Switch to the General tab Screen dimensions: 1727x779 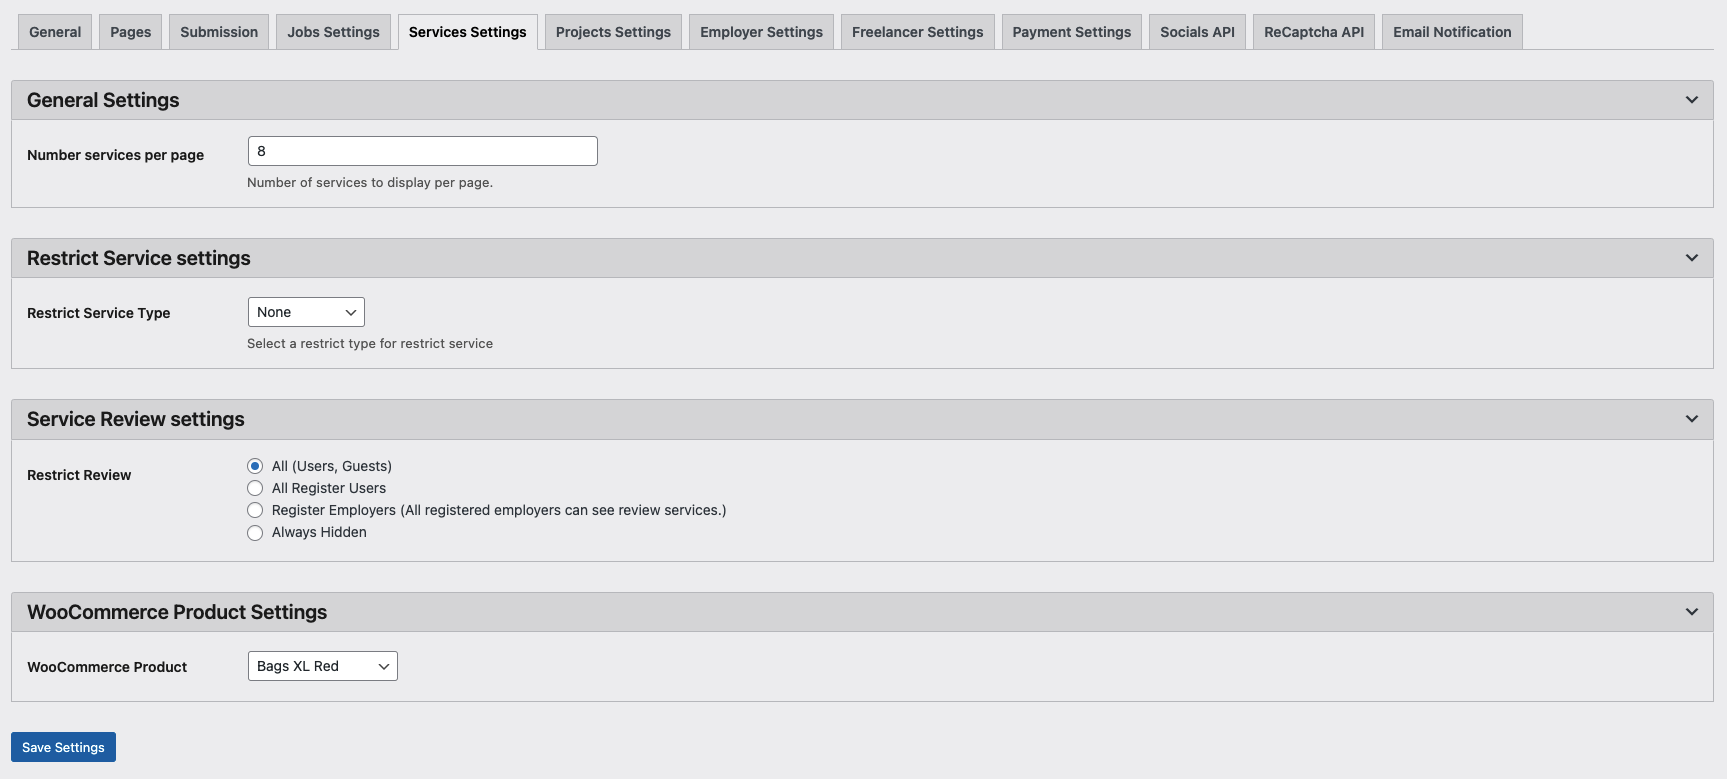pos(55,32)
